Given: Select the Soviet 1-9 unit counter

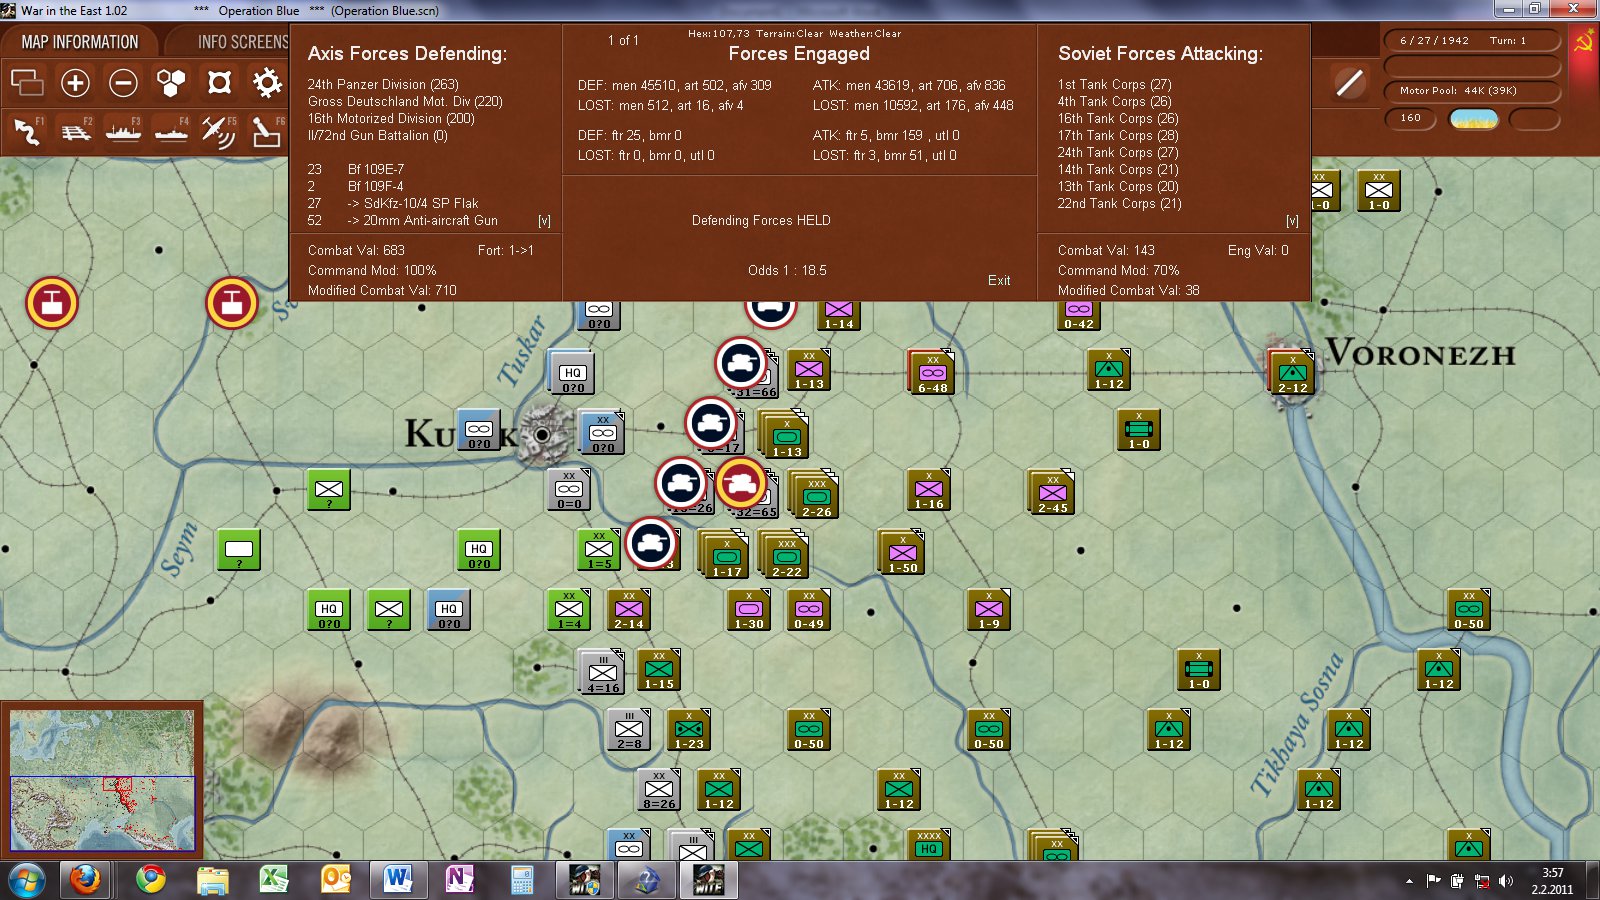Looking at the screenshot, I should [989, 609].
